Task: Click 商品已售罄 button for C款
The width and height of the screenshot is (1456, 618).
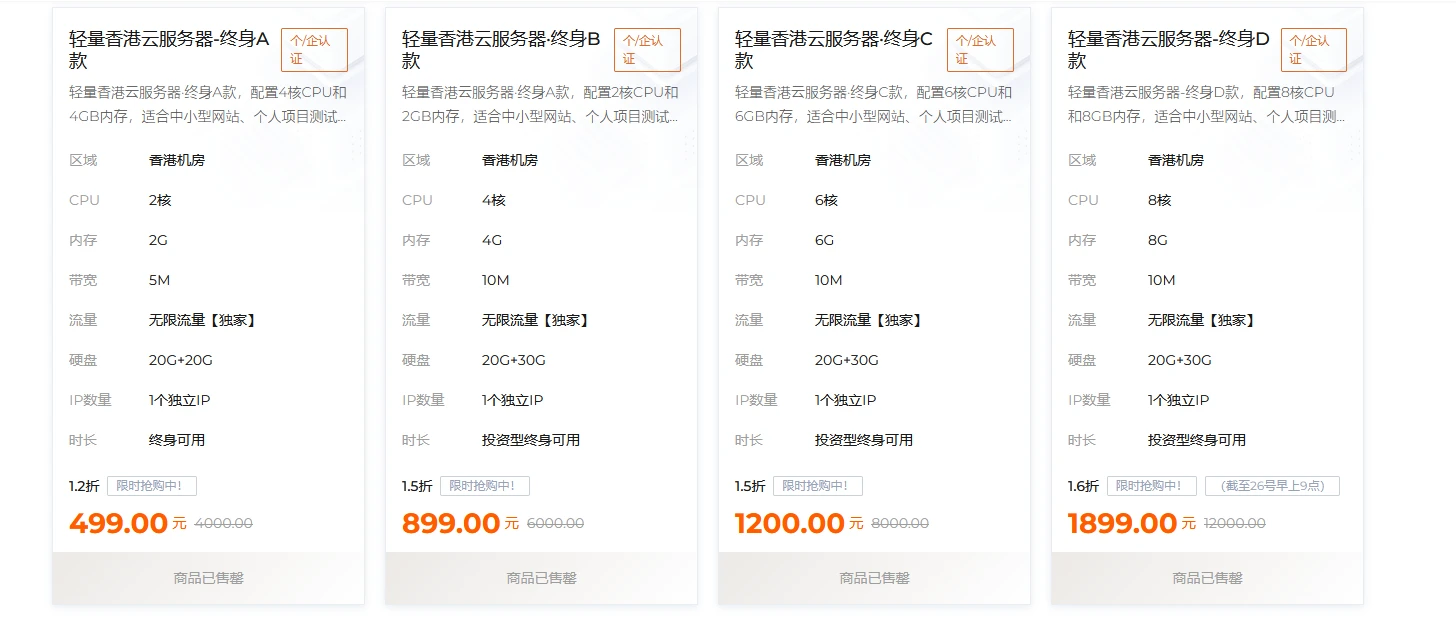Action: click(x=874, y=578)
